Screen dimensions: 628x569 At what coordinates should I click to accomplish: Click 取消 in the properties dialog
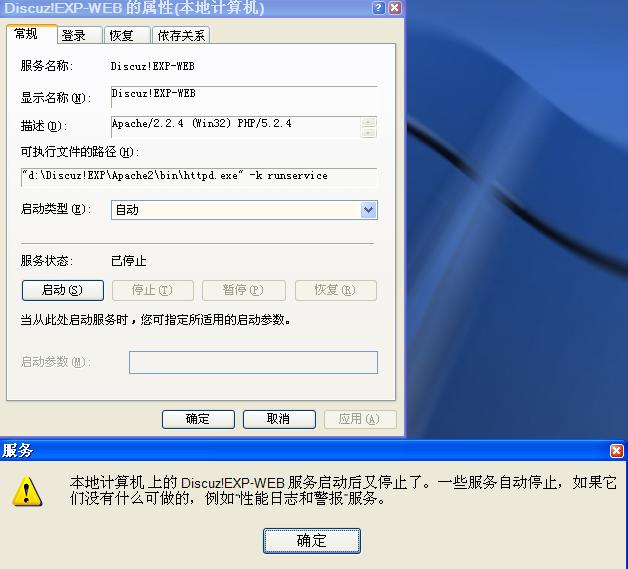point(279,419)
